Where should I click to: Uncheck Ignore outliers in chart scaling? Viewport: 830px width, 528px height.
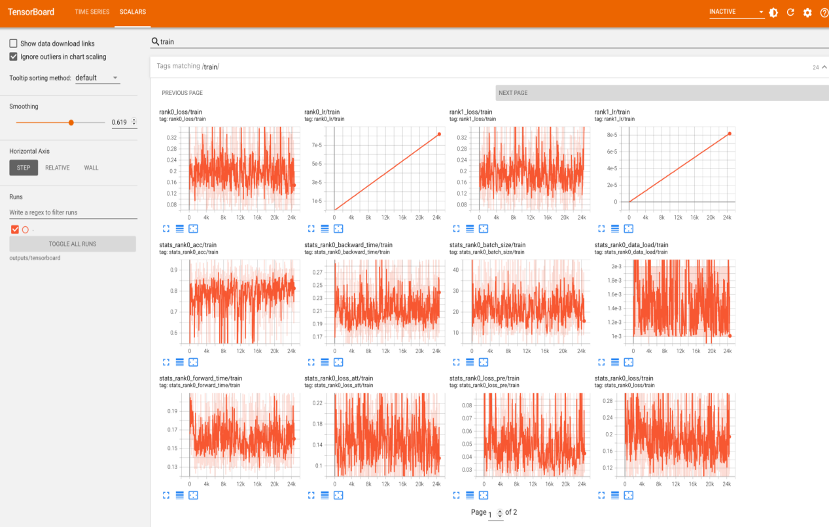tap(13, 57)
